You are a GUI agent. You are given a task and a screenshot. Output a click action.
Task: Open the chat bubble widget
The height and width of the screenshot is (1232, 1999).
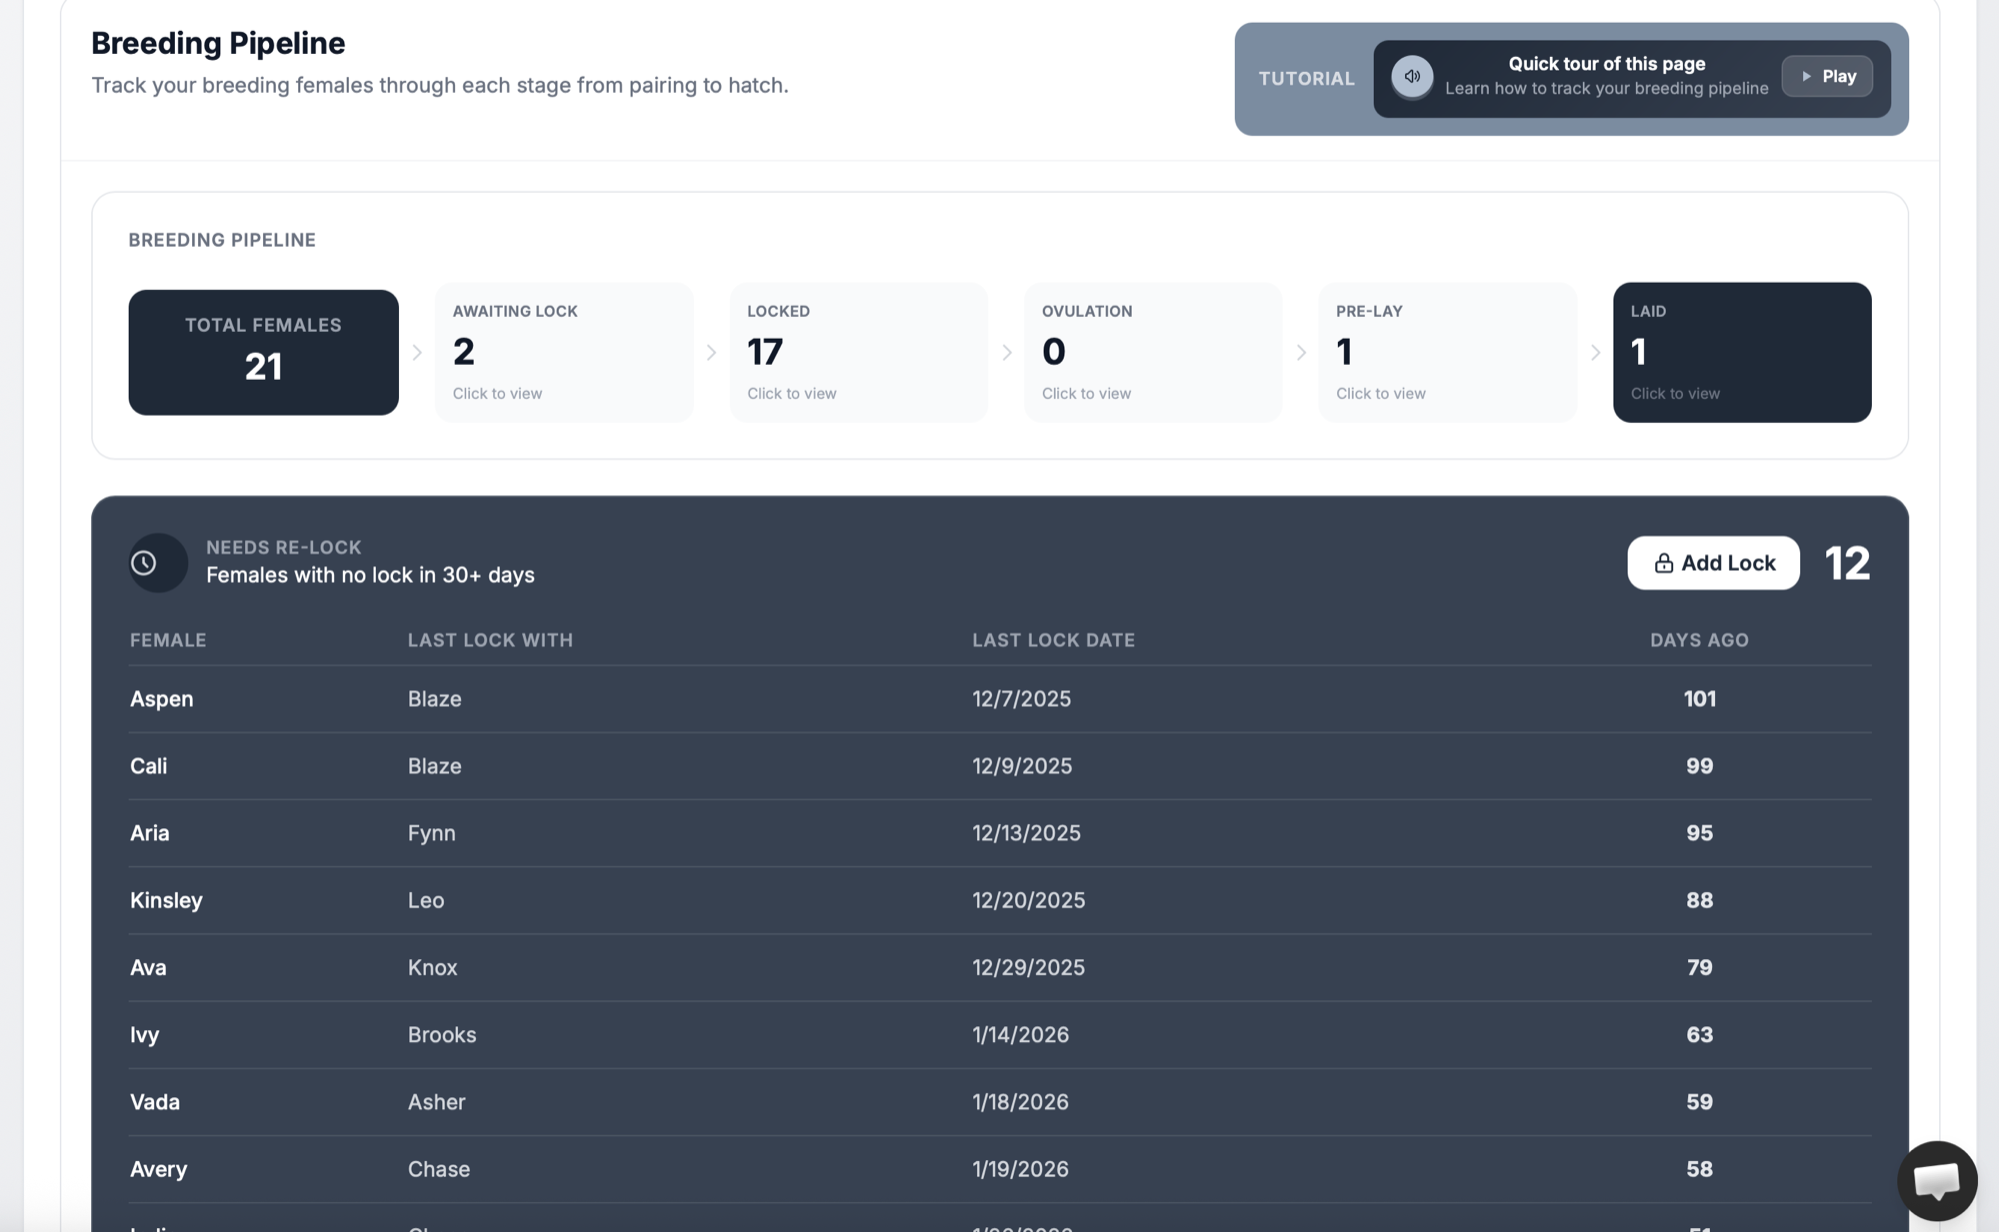click(1936, 1181)
